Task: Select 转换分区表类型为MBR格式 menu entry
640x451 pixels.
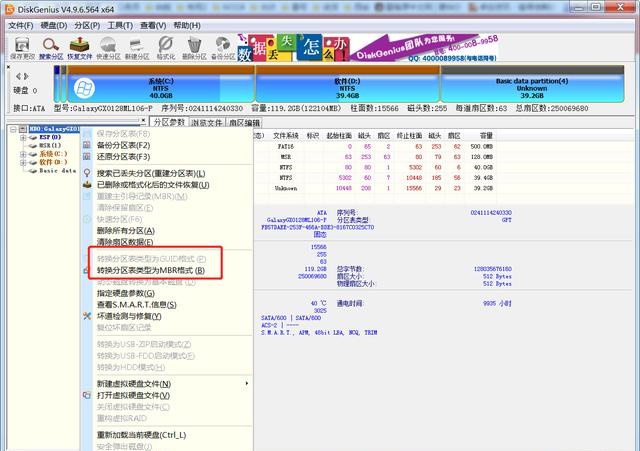Action: pyautogui.click(x=151, y=271)
